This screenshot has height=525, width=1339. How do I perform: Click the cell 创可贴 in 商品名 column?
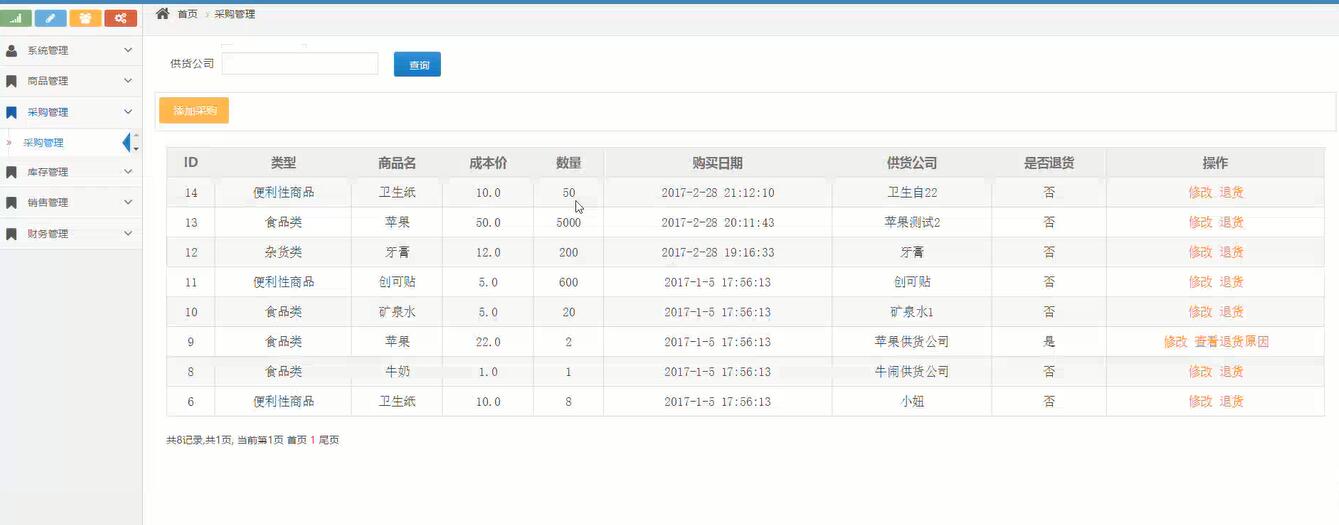coord(397,282)
